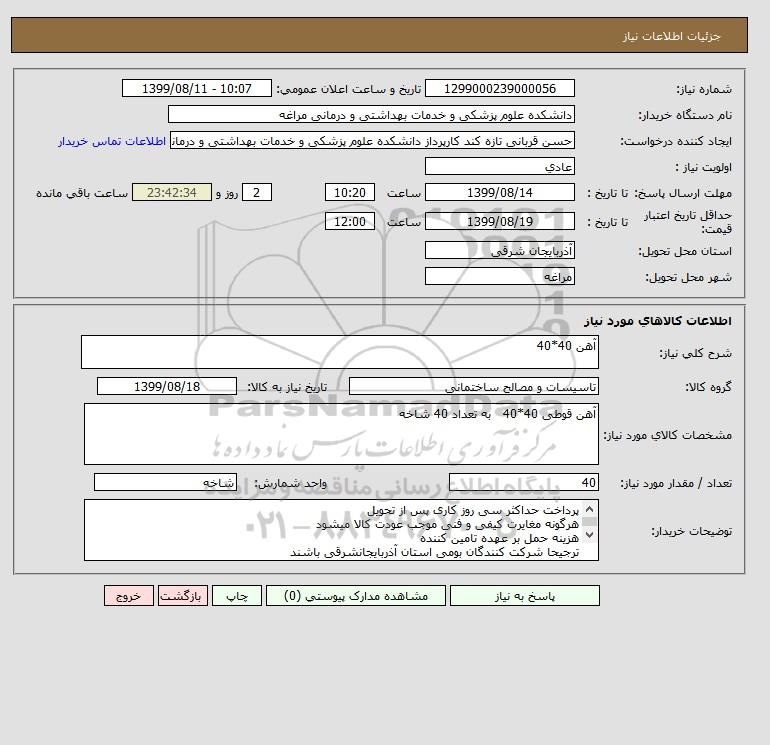Click the چاپ print button

237,596
